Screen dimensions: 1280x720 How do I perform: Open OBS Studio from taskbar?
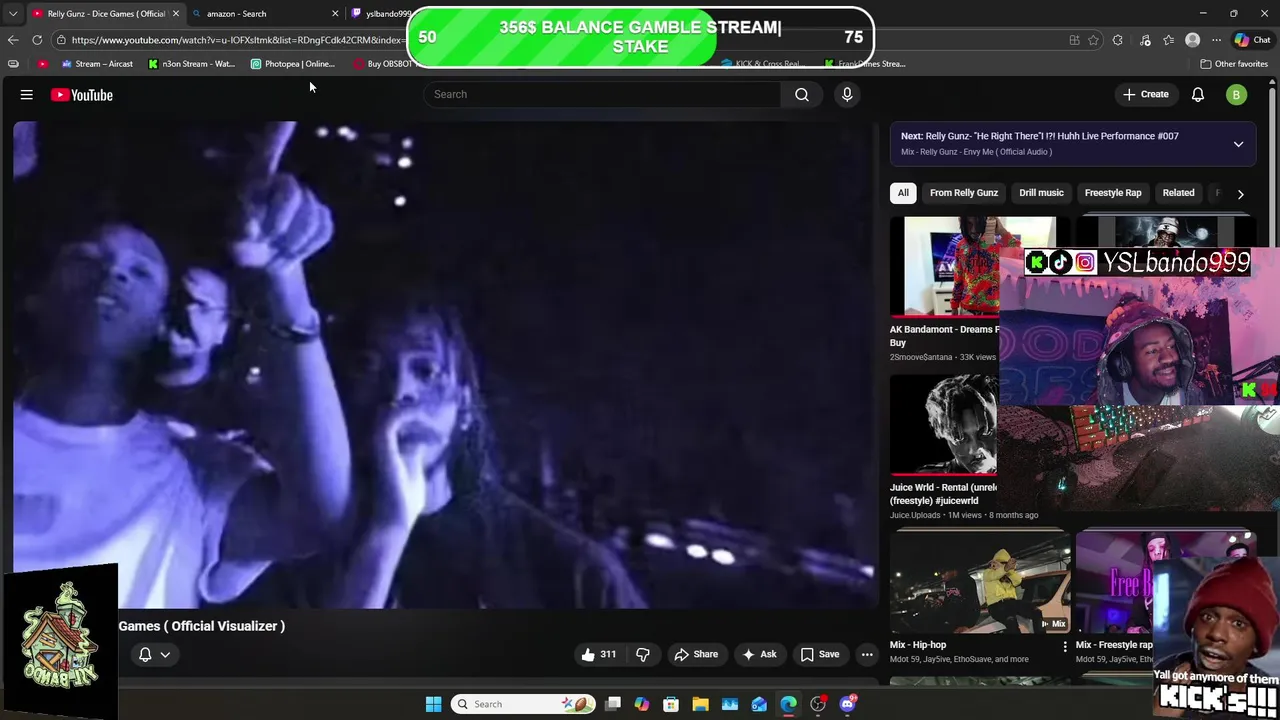pyautogui.click(x=818, y=704)
